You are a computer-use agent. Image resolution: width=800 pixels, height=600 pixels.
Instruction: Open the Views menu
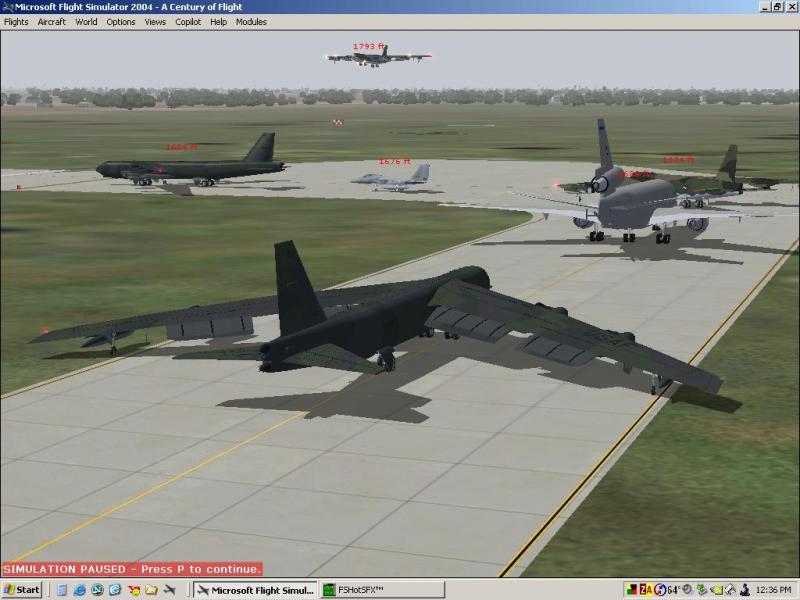pyautogui.click(x=155, y=22)
